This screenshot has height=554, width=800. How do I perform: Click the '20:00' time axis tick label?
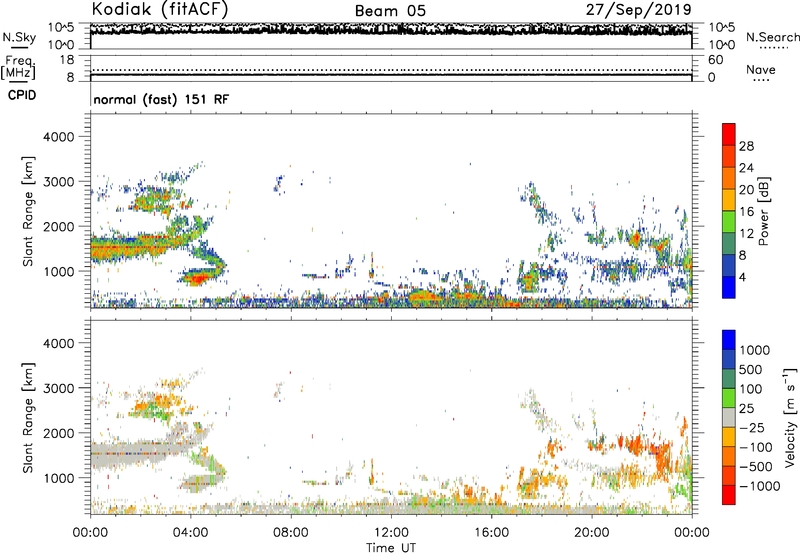pos(591,533)
